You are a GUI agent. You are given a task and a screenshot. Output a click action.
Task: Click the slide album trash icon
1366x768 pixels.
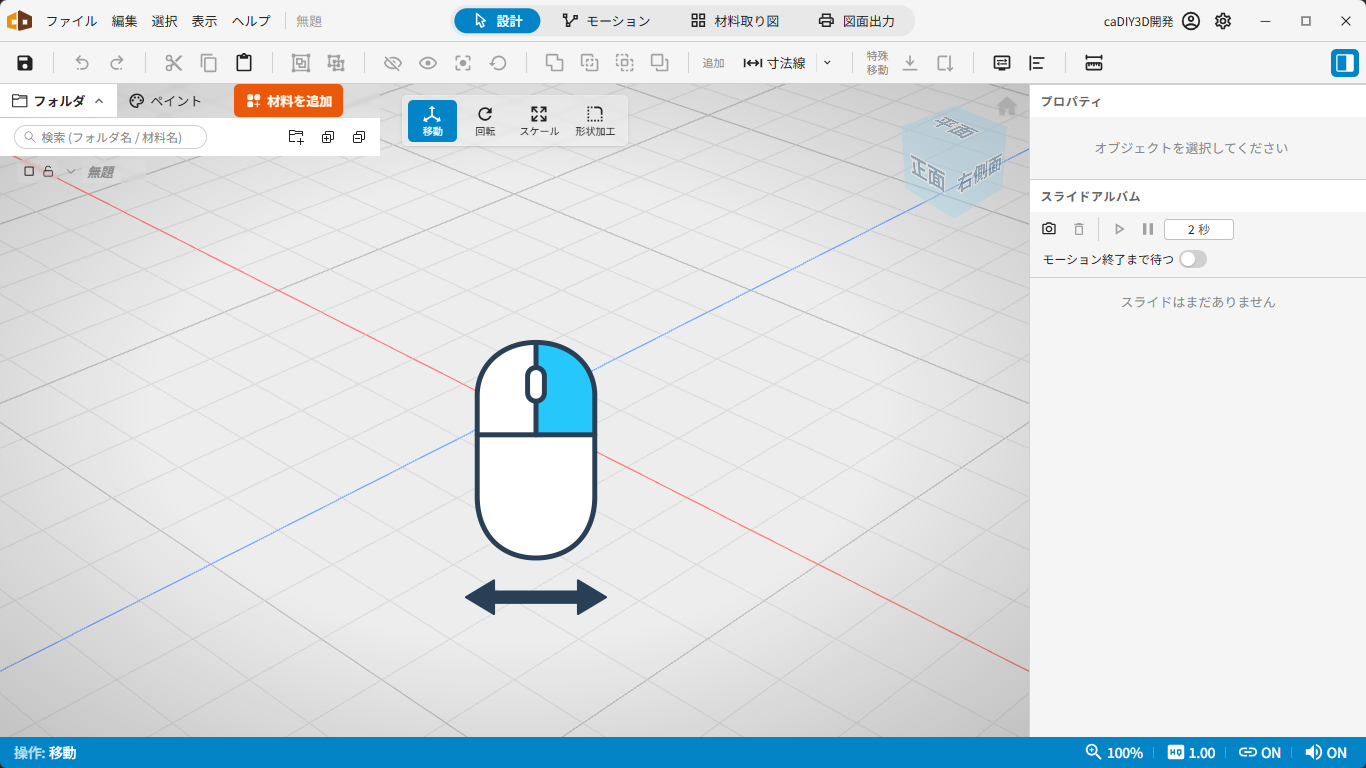[x=1079, y=229]
